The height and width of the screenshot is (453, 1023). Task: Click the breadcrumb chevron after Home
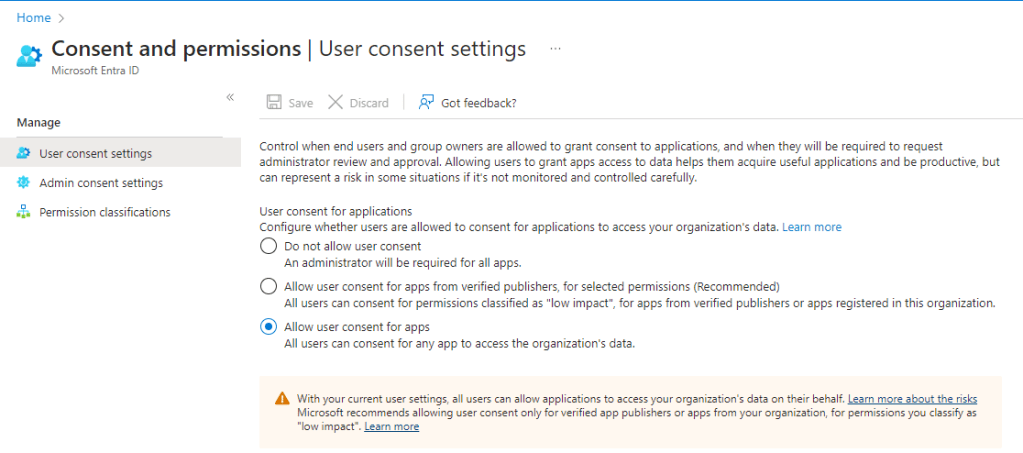click(62, 18)
